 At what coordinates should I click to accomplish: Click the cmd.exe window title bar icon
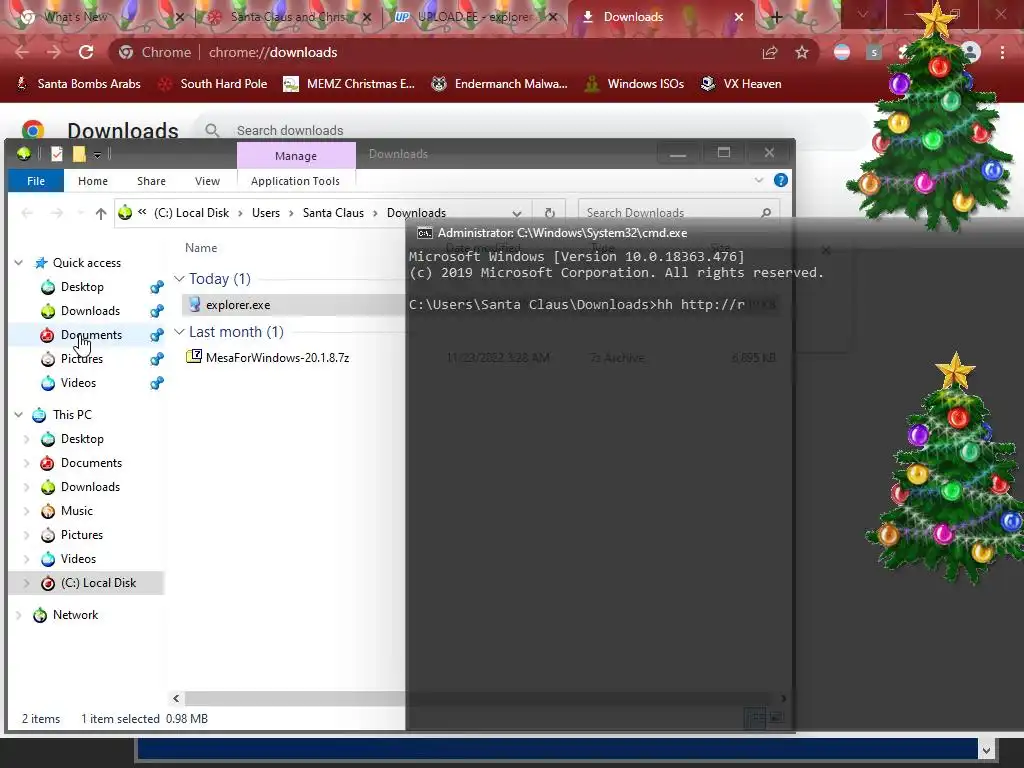coord(424,233)
